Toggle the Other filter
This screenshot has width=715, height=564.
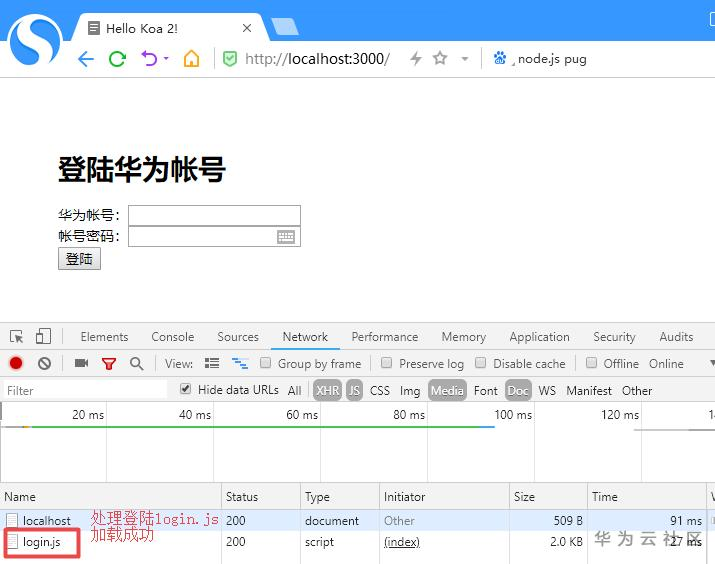pos(637,390)
